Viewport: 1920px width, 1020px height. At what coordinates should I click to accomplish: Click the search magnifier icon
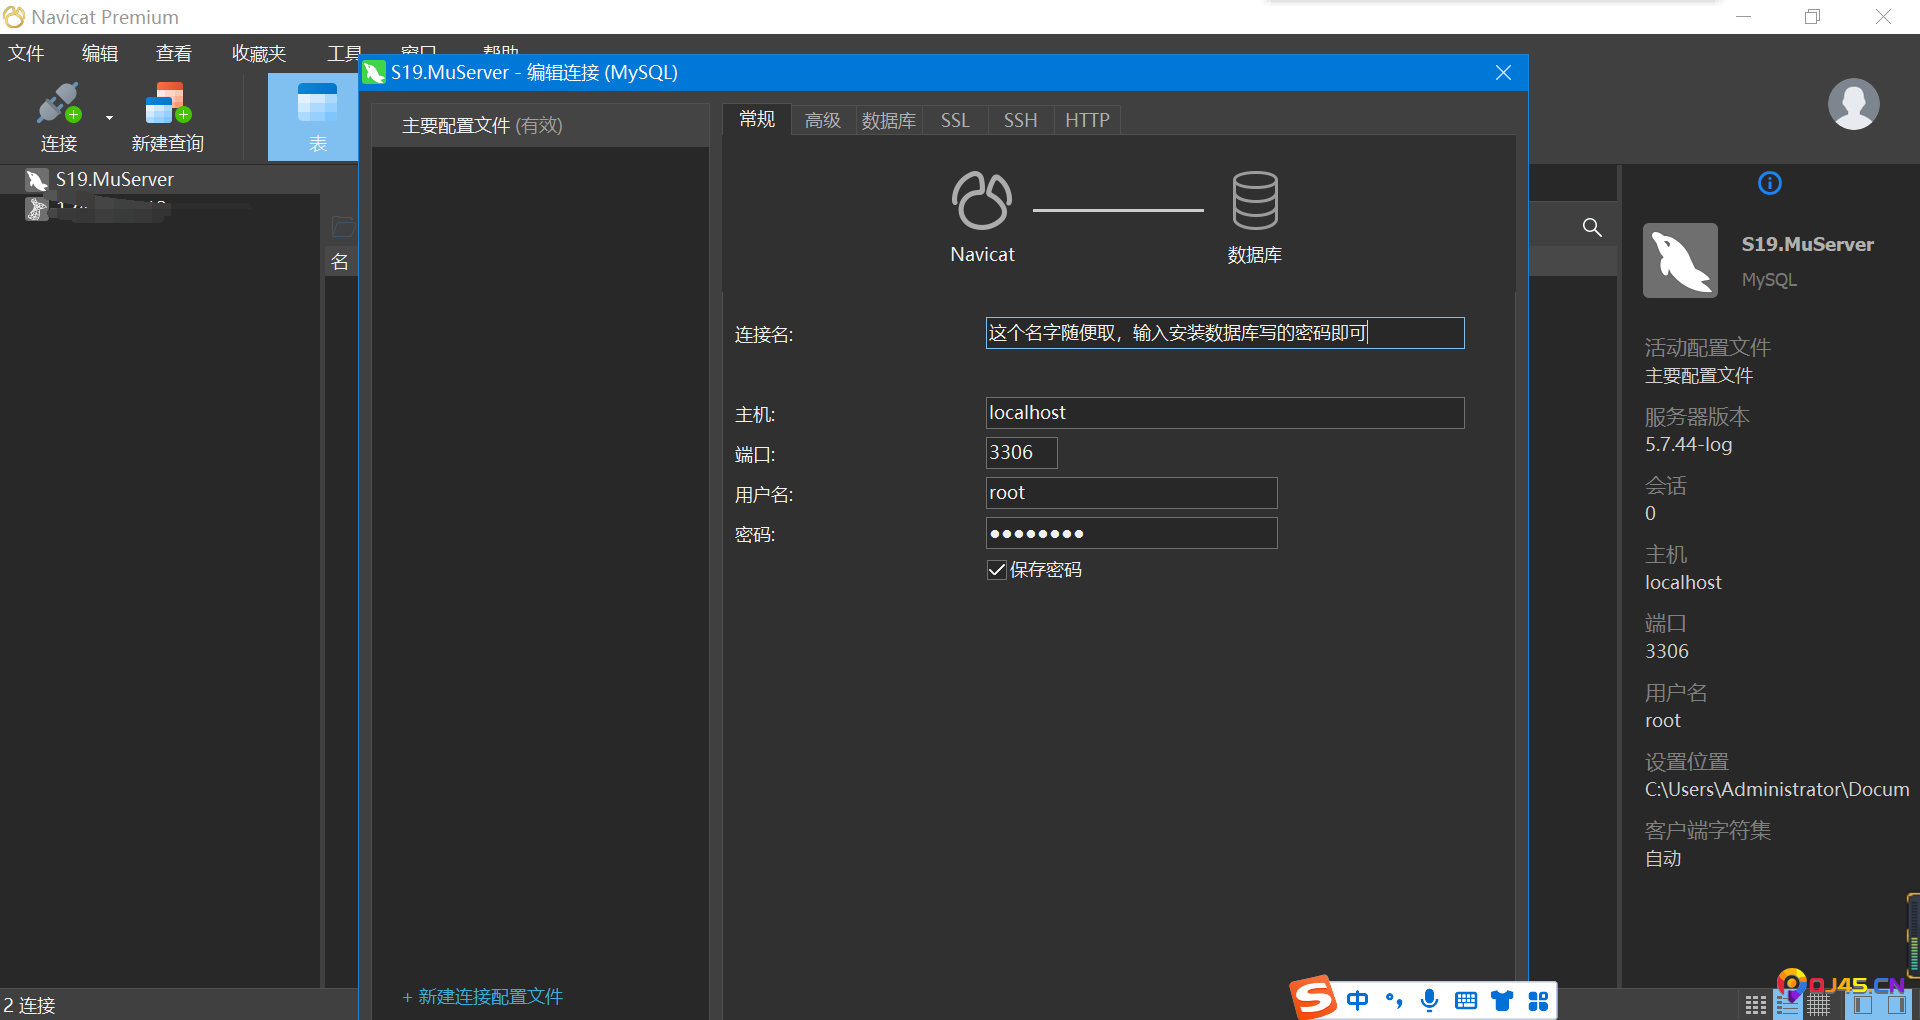coord(1592,227)
